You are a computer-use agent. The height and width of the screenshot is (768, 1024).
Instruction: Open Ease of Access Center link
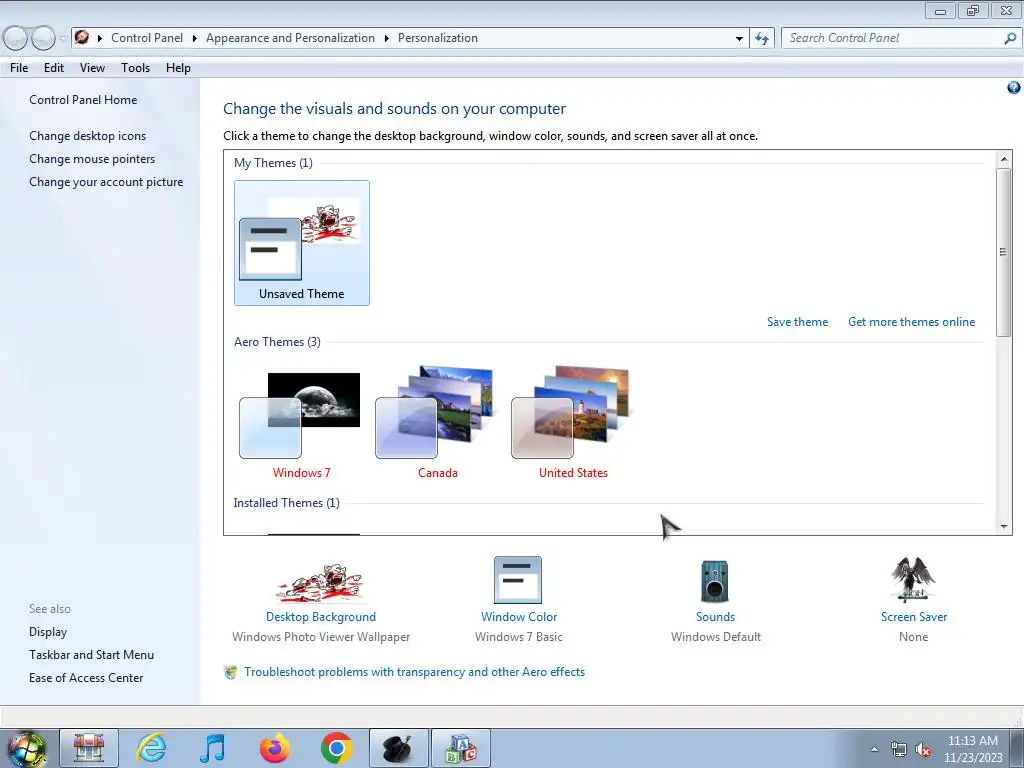[x=86, y=678]
